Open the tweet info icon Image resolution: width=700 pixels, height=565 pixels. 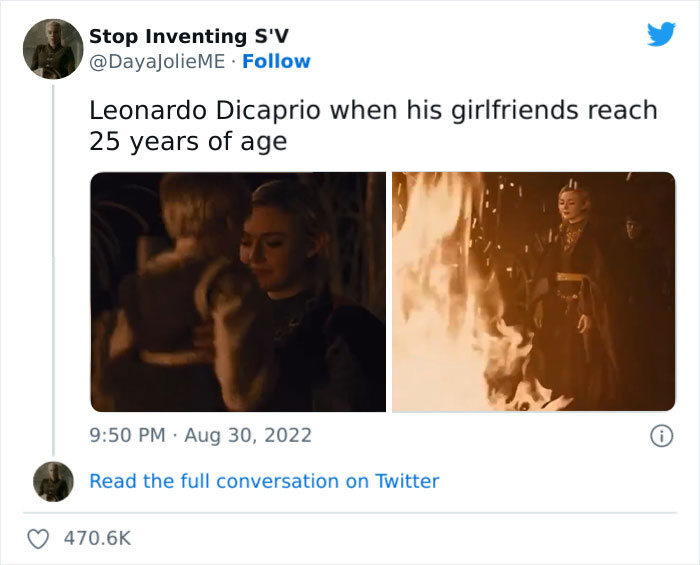coord(660,435)
